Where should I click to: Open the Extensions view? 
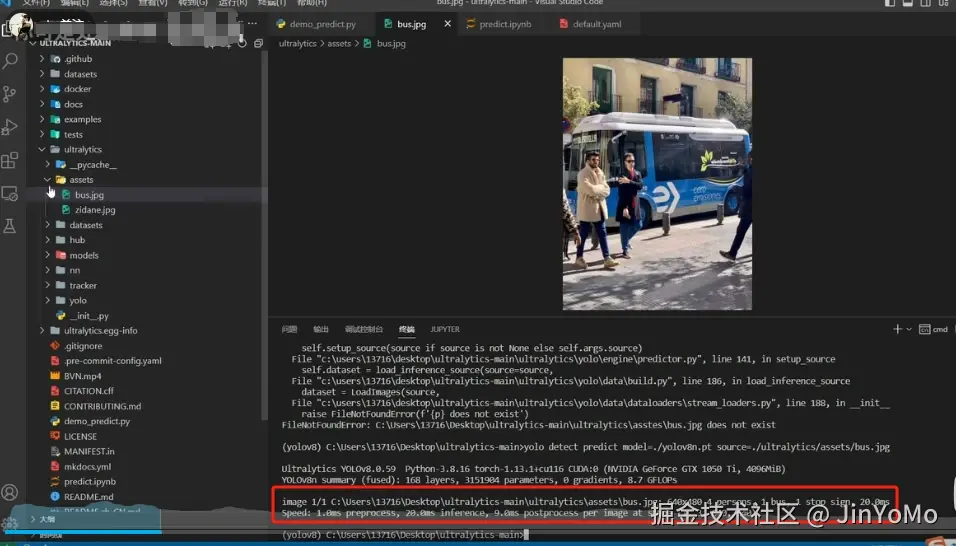[x=9, y=160]
